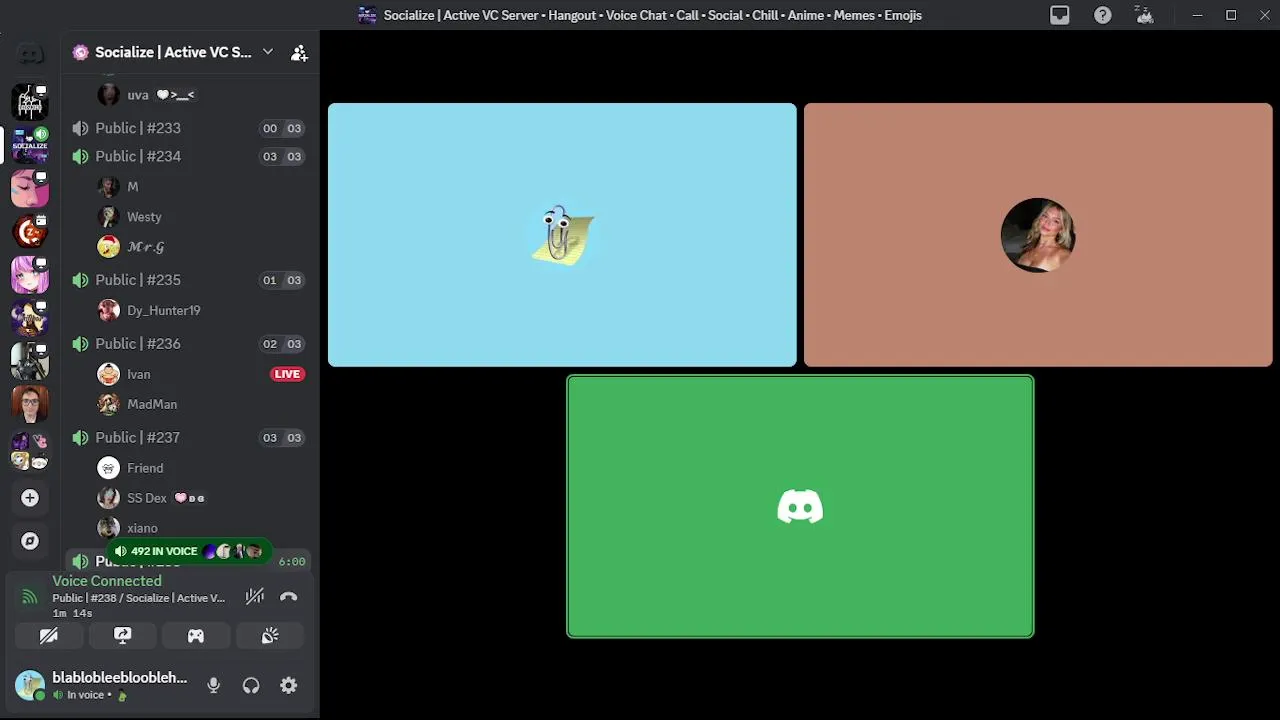Select the dark armored figure server icon
The width and height of the screenshot is (1280, 720).
[x=30, y=360]
